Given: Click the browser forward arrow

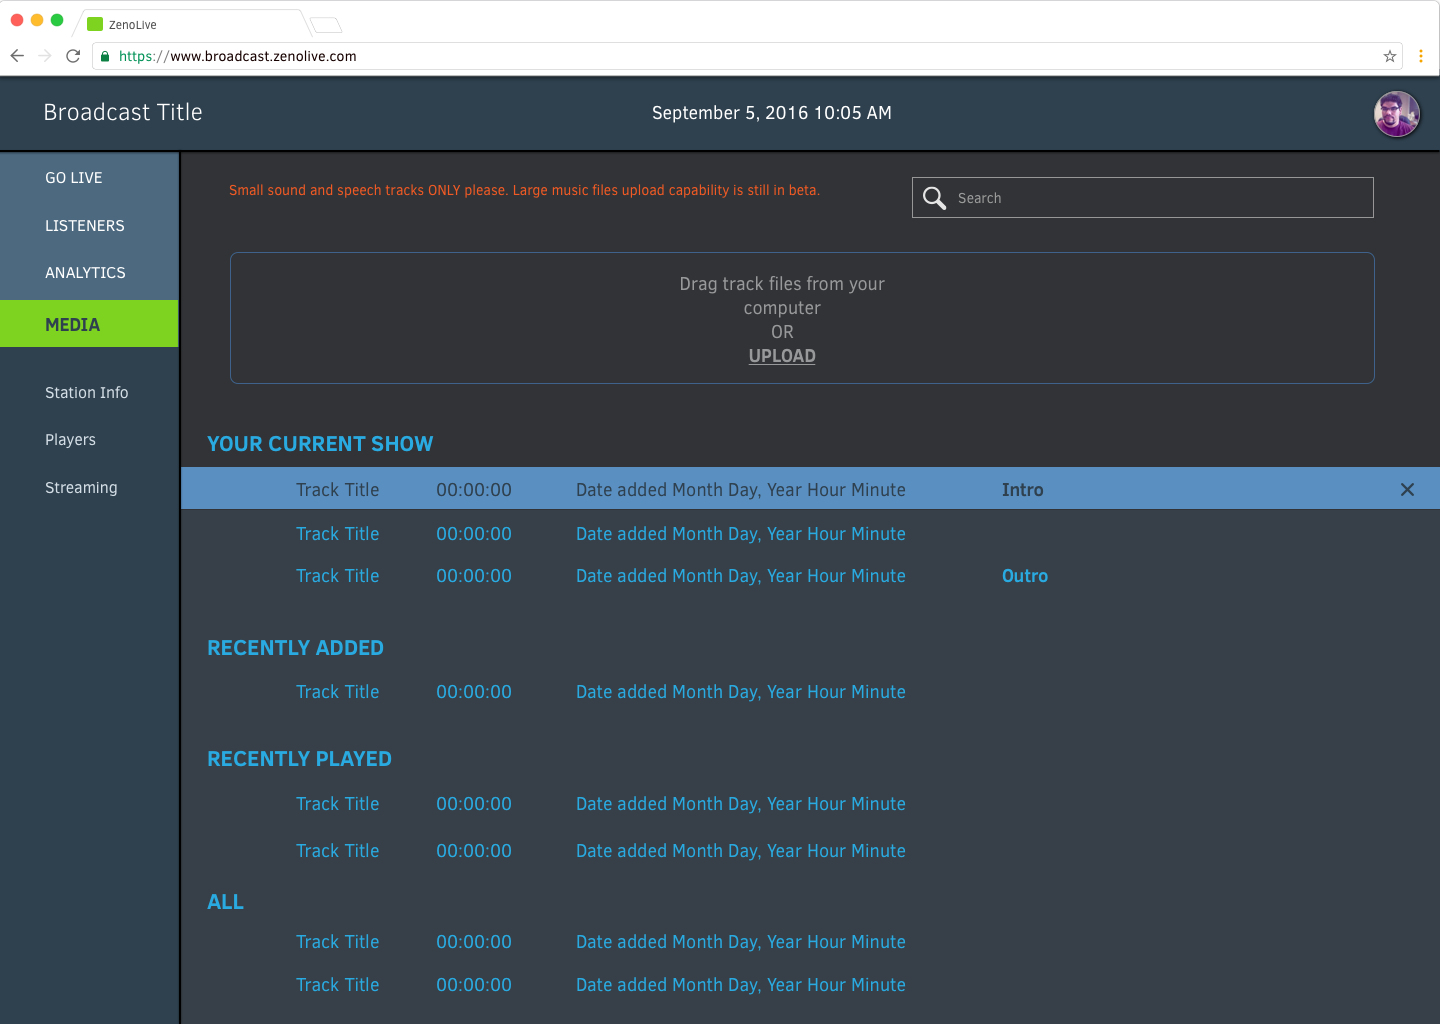Looking at the screenshot, I should (x=45, y=56).
